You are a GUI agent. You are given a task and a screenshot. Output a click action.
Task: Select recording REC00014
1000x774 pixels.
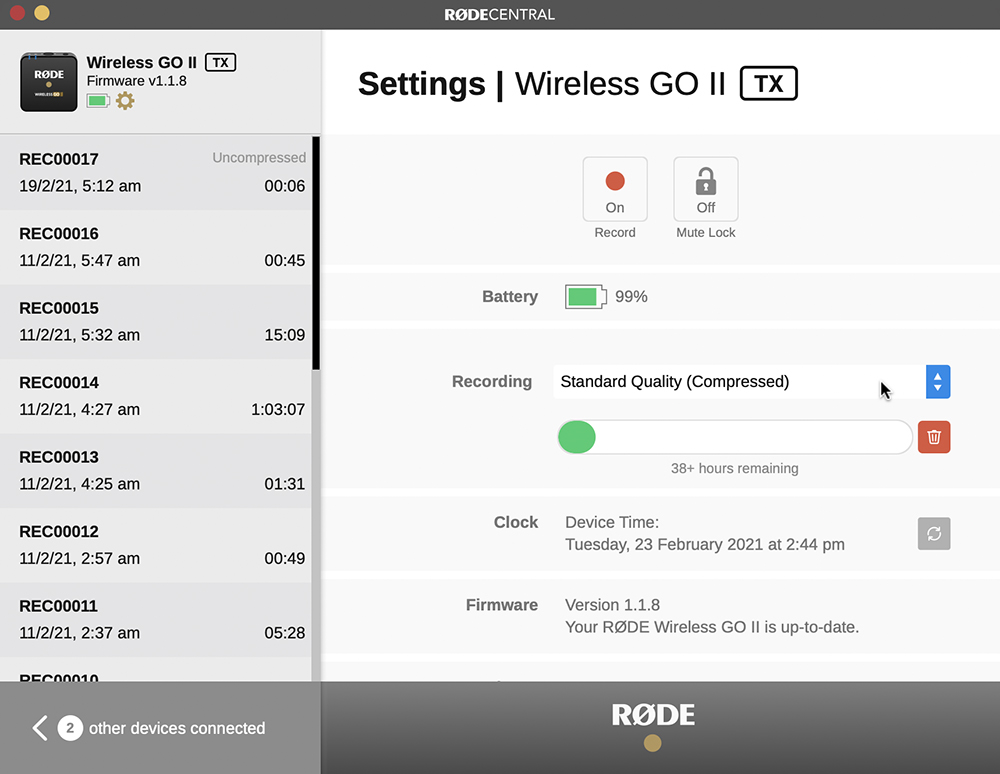[x=160, y=396]
